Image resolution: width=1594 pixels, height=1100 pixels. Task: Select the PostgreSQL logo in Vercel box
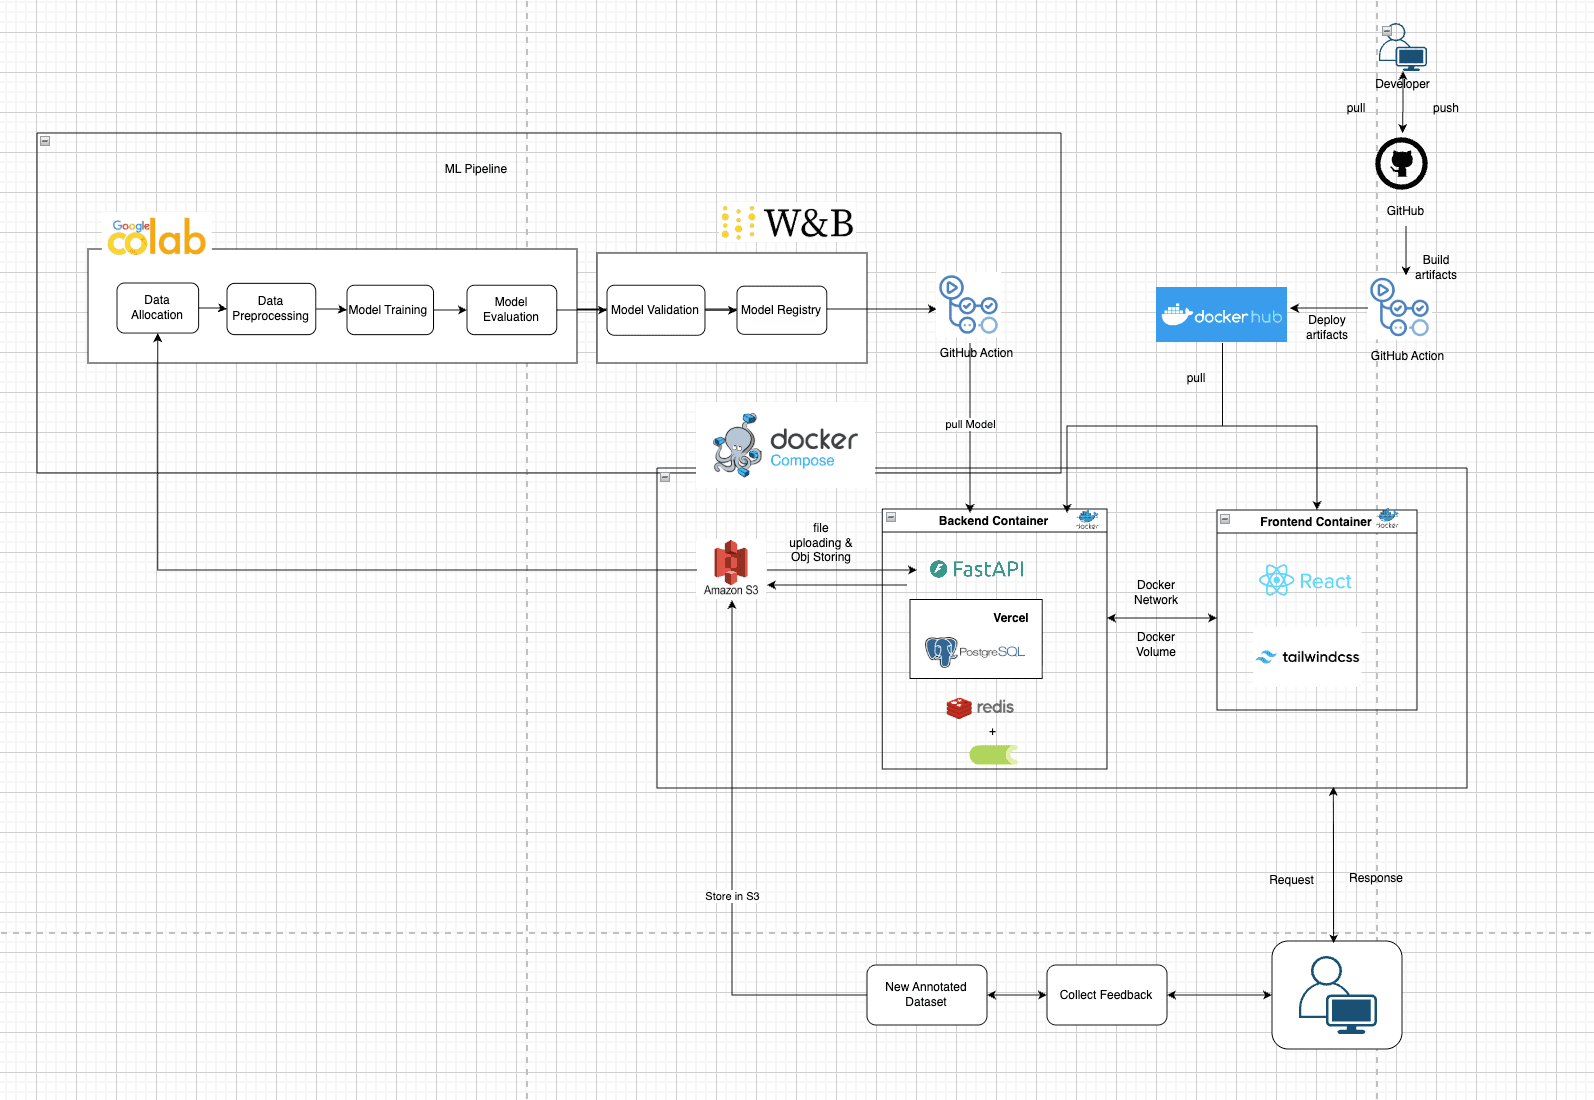(x=975, y=652)
